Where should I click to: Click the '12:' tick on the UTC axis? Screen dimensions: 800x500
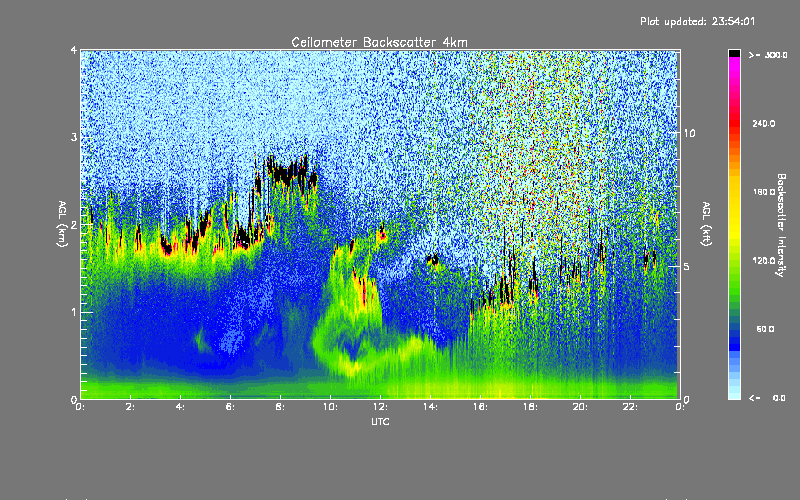click(380, 407)
